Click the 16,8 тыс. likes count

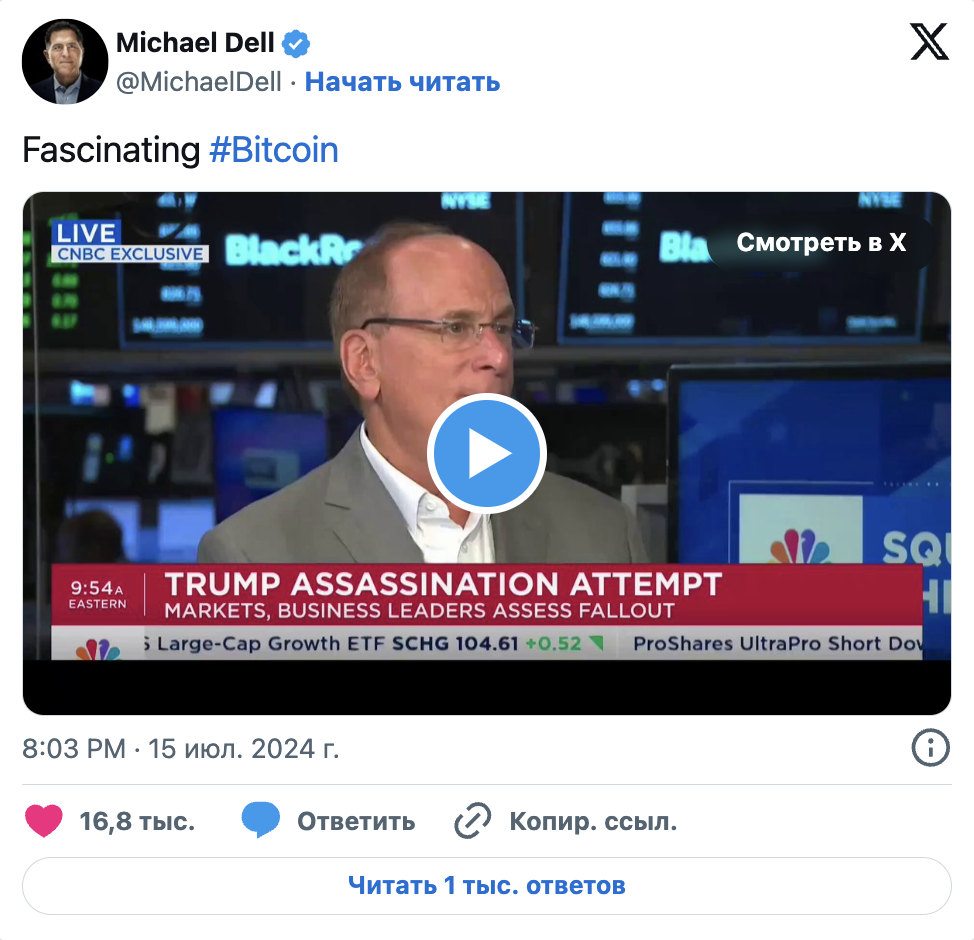(137, 821)
